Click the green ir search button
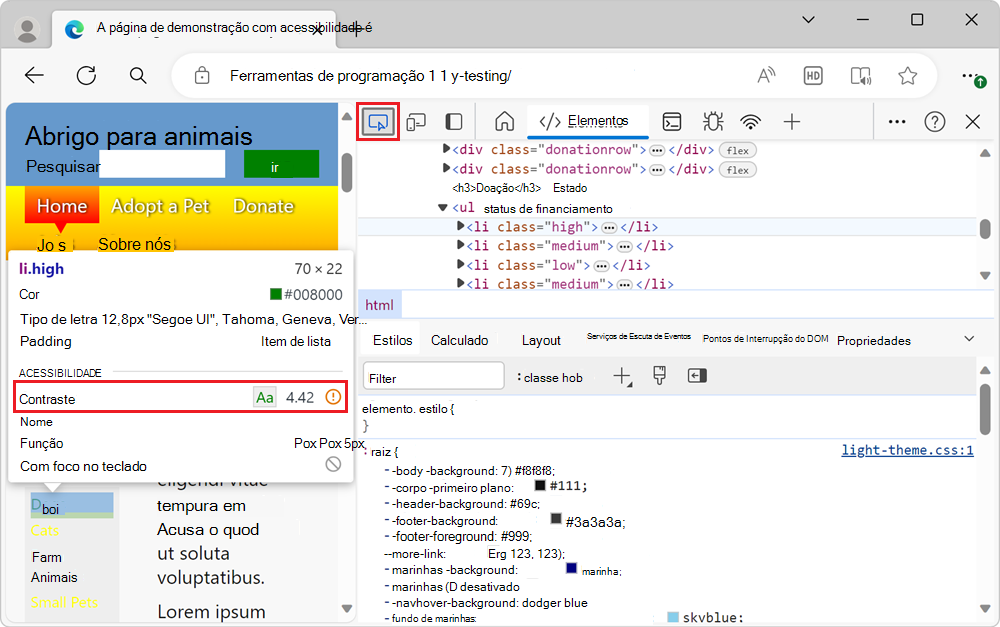 point(281,165)
